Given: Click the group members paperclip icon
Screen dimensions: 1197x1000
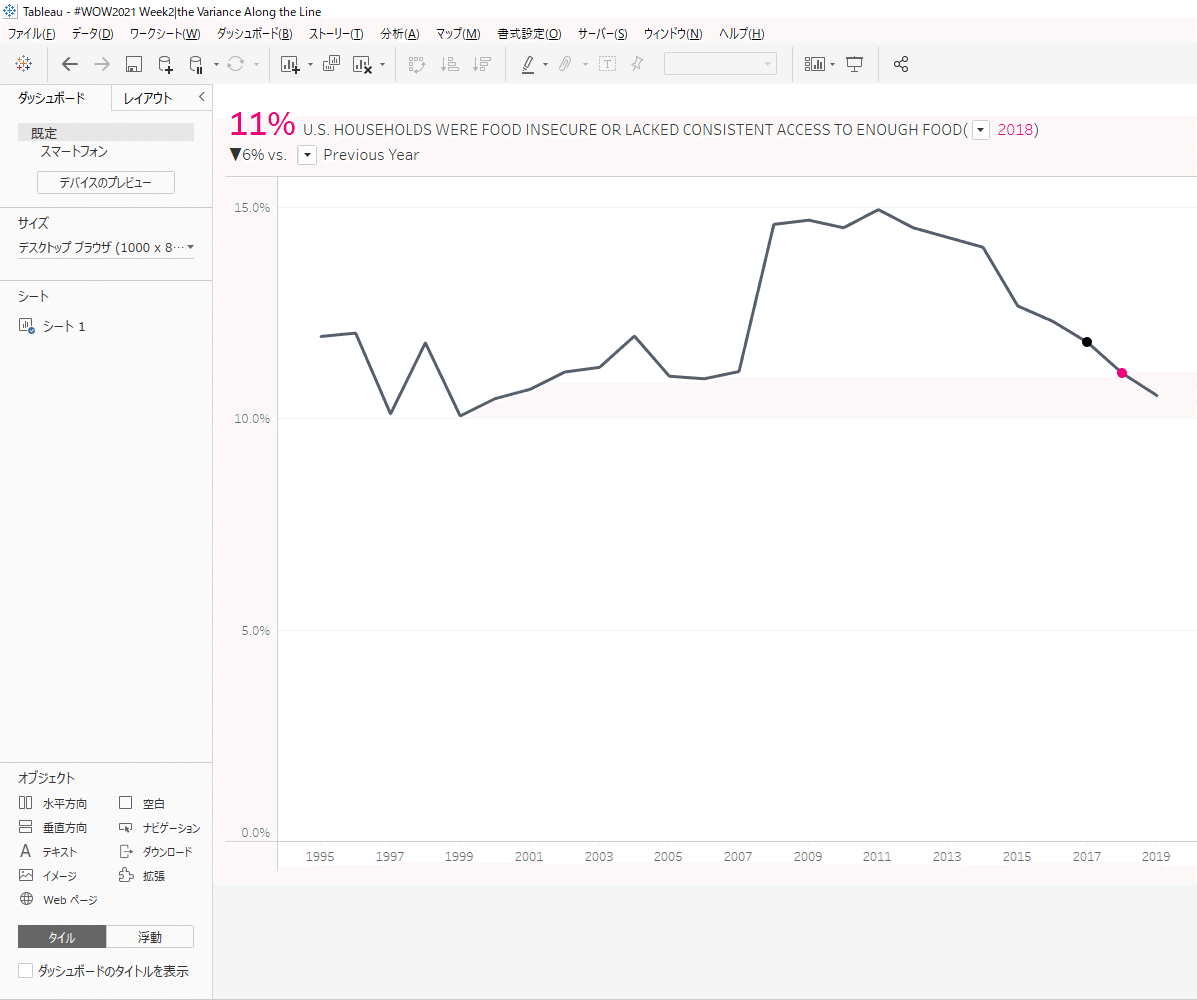Looking at the screenshot, I should pos(565,64).
